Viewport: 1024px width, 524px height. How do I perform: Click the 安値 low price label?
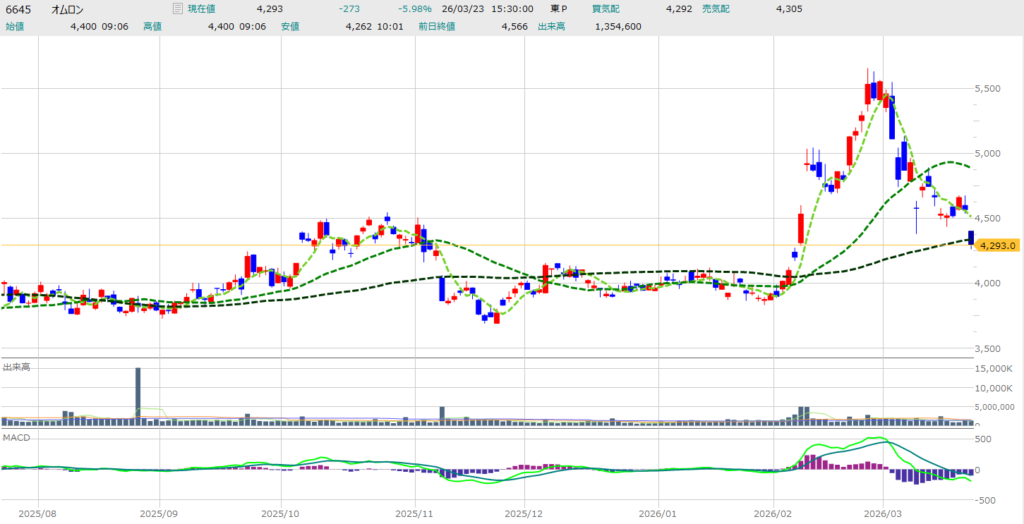(289, 26)
